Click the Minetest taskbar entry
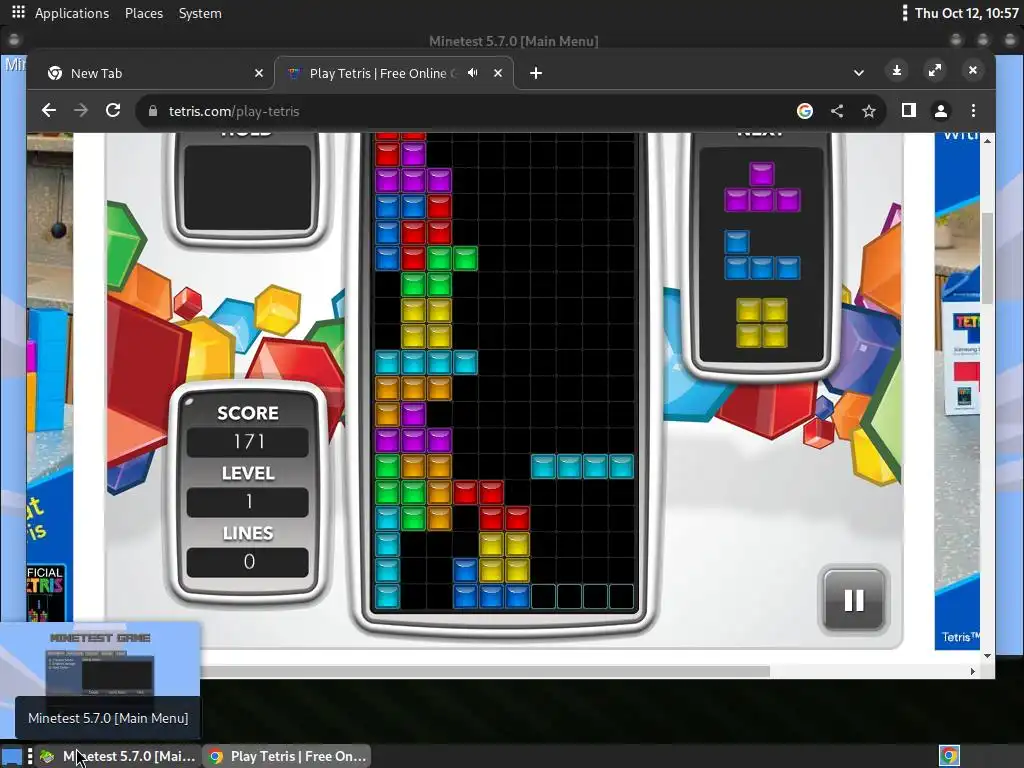 (x=118, y=756)
